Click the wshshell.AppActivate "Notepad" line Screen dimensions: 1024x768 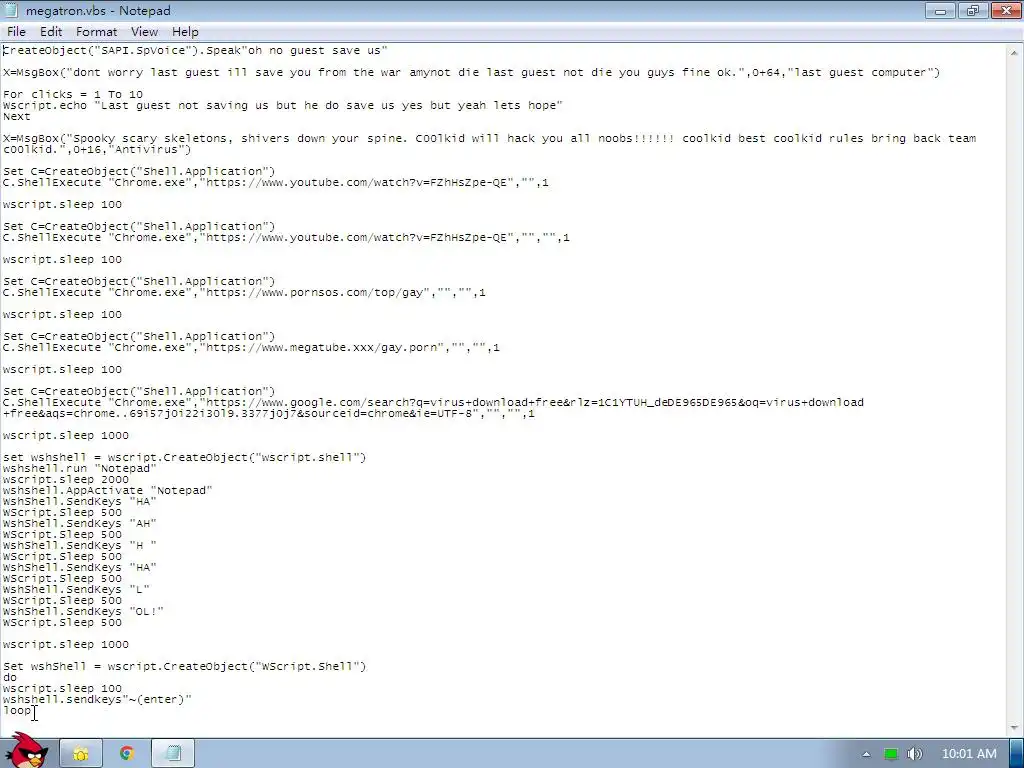[x=108, y=490]
